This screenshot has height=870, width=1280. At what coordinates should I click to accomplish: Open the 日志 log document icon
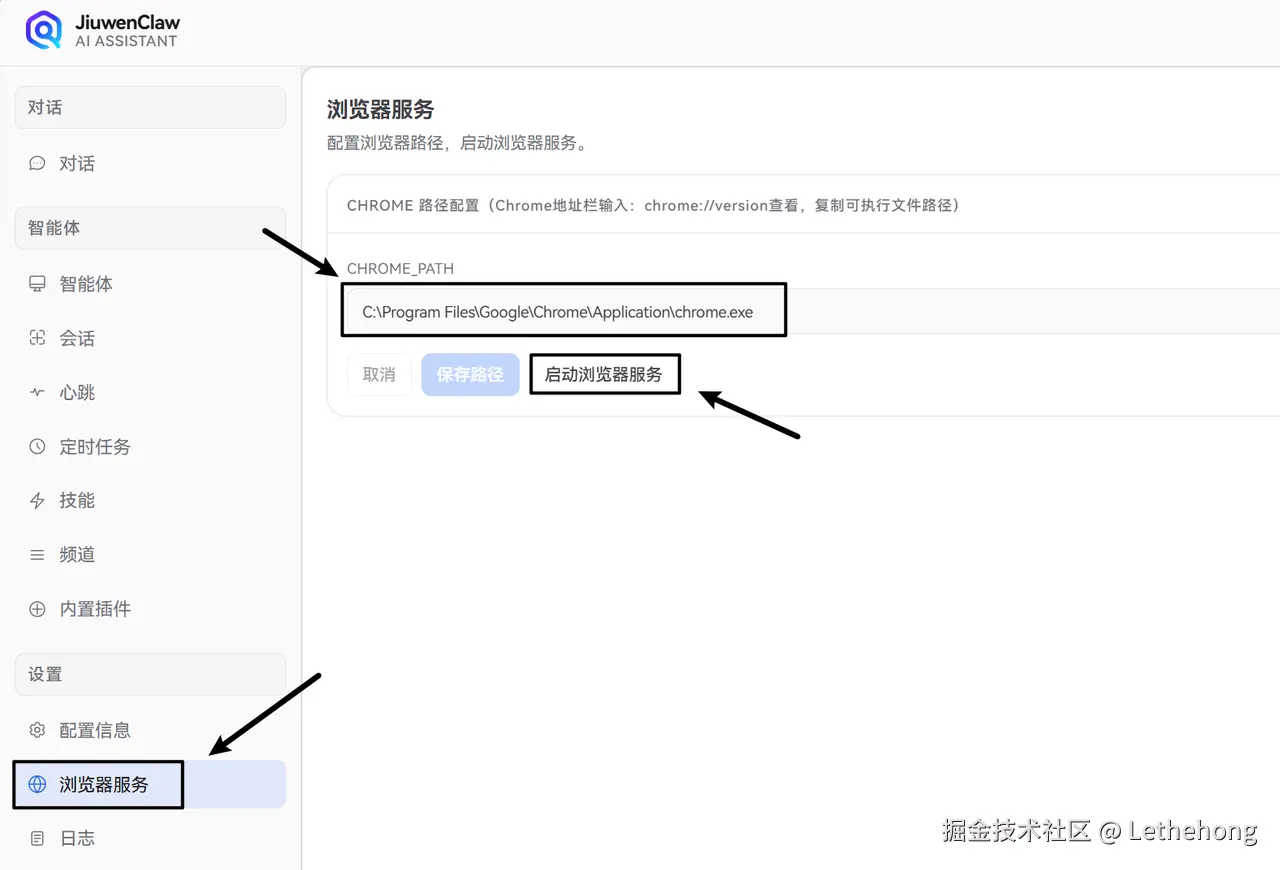tap(37, 838)
